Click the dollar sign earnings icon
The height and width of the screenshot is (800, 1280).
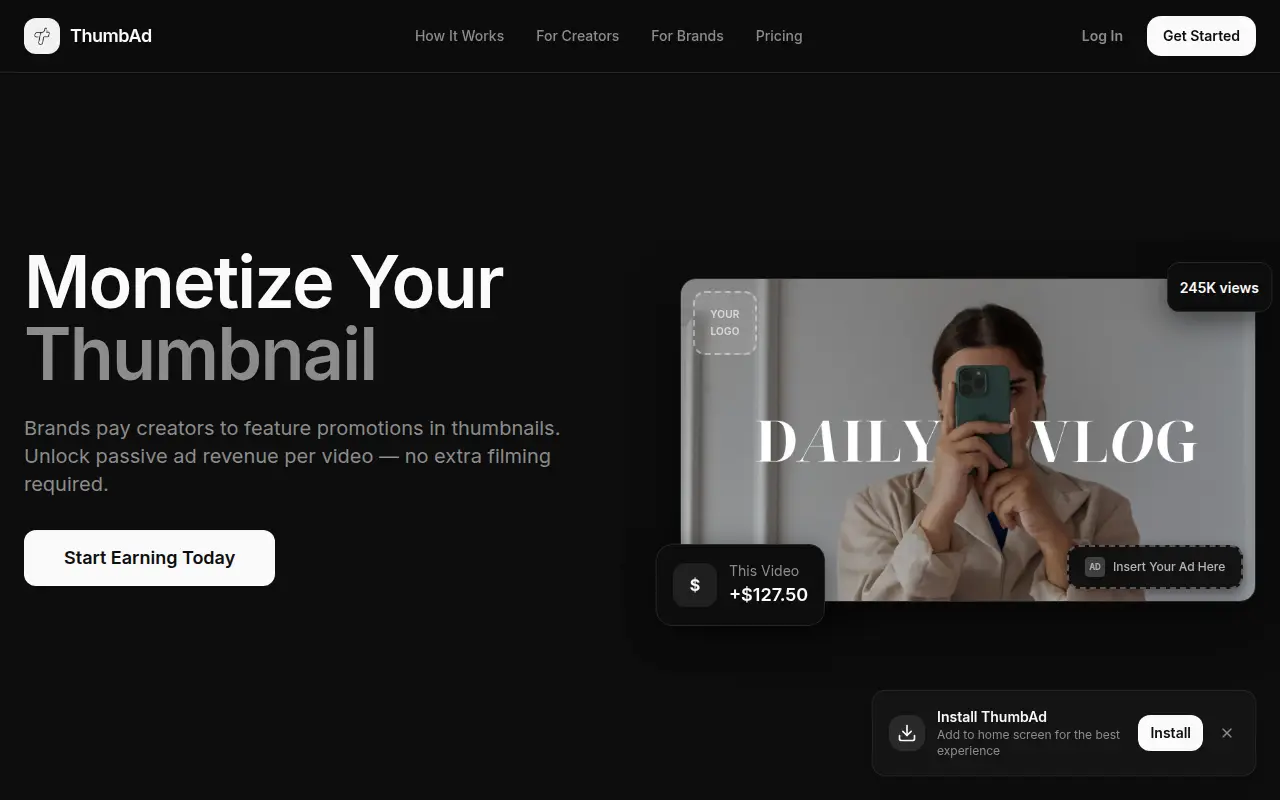click(695, 585)
